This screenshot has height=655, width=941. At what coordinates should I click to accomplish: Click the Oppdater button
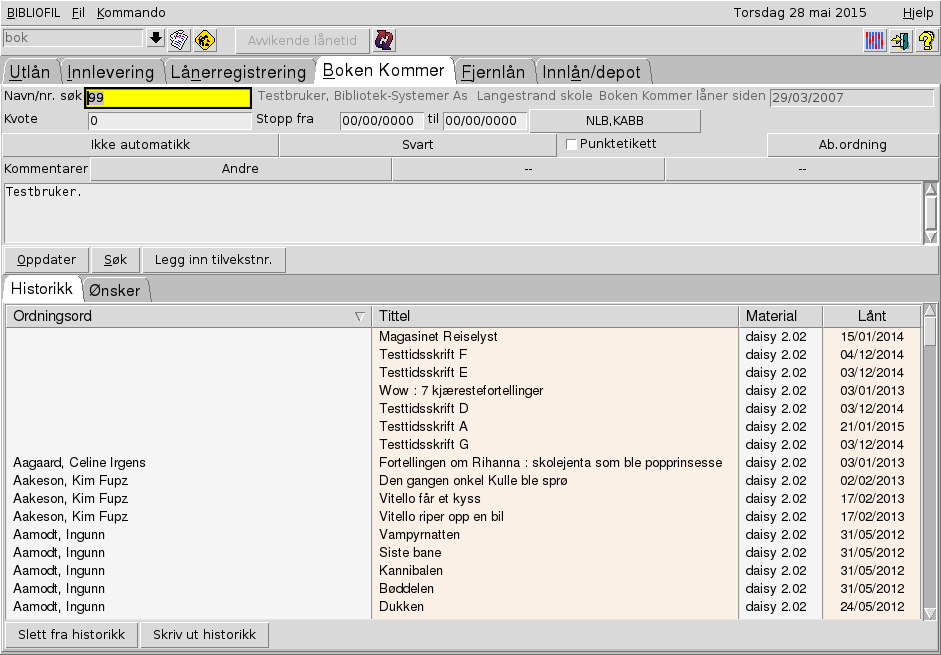coord(46,260)
